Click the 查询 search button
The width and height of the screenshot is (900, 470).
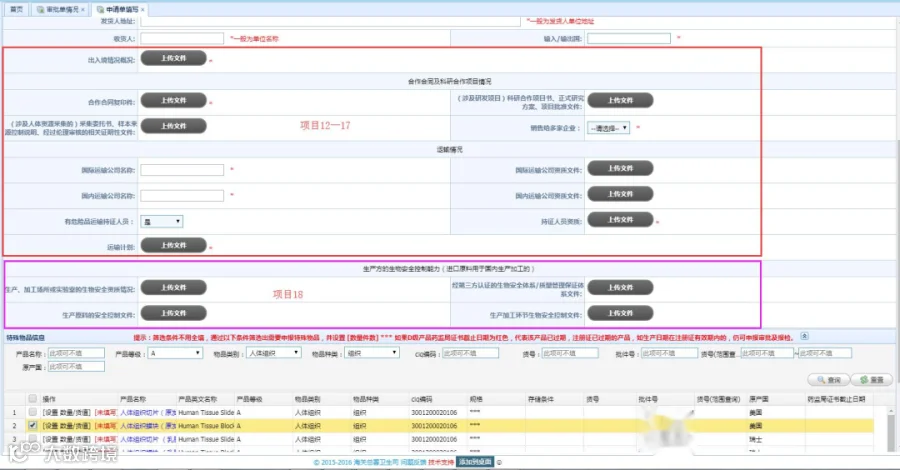[x=829, y=380]
